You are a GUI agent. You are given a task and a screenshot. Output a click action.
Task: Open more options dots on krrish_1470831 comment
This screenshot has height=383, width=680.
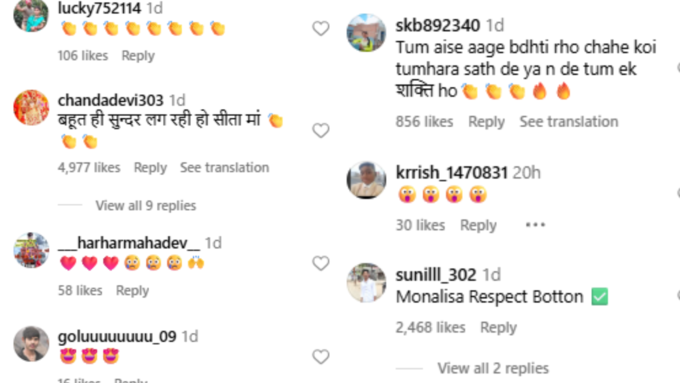(x=535, y=225)
